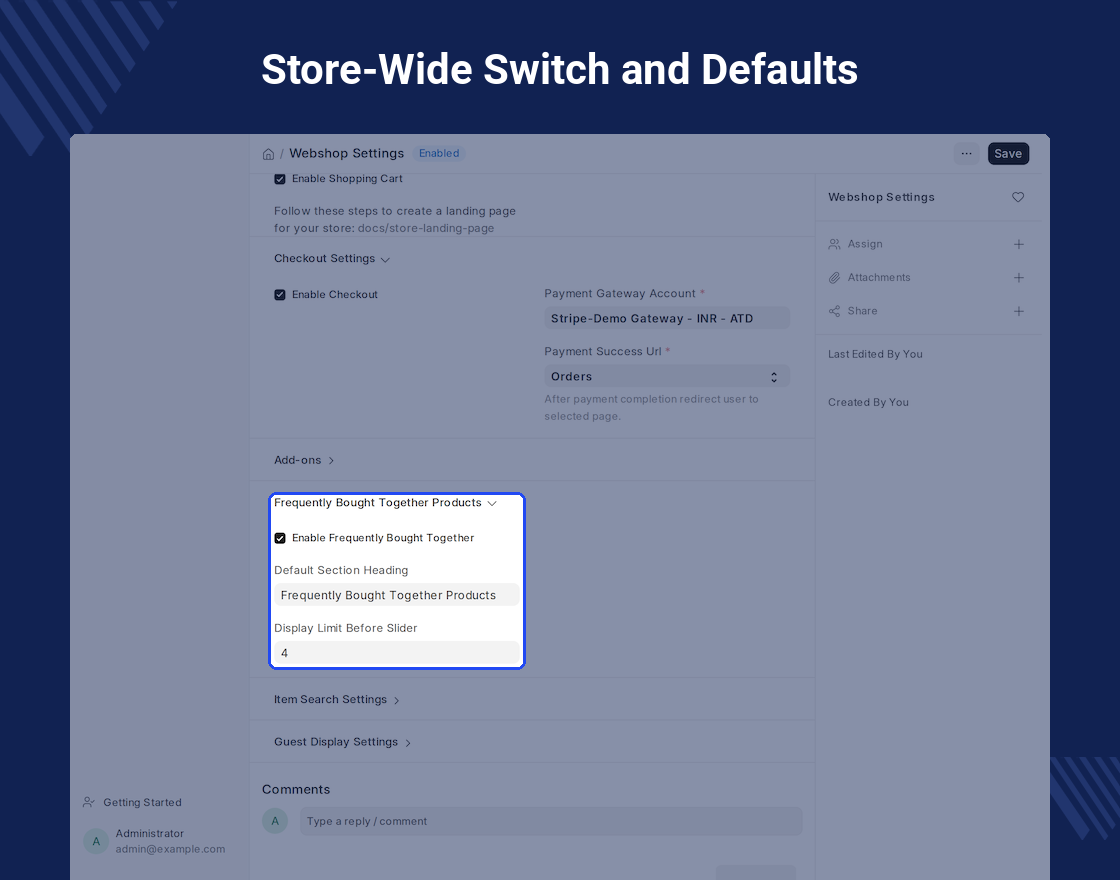This screenshot has height=880, width=1120.
Task: Expand Guest Display Settings section
Action: click(342, 742)
